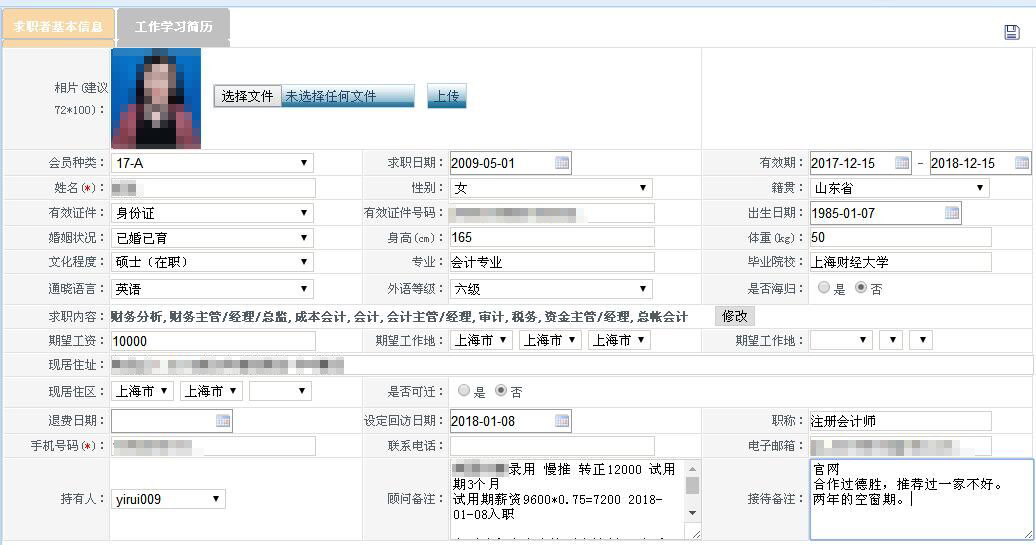Click the 未选择任何文件 label
Image resolution: width=1036 pixels, height=545 pixels.
click(330, 96)
